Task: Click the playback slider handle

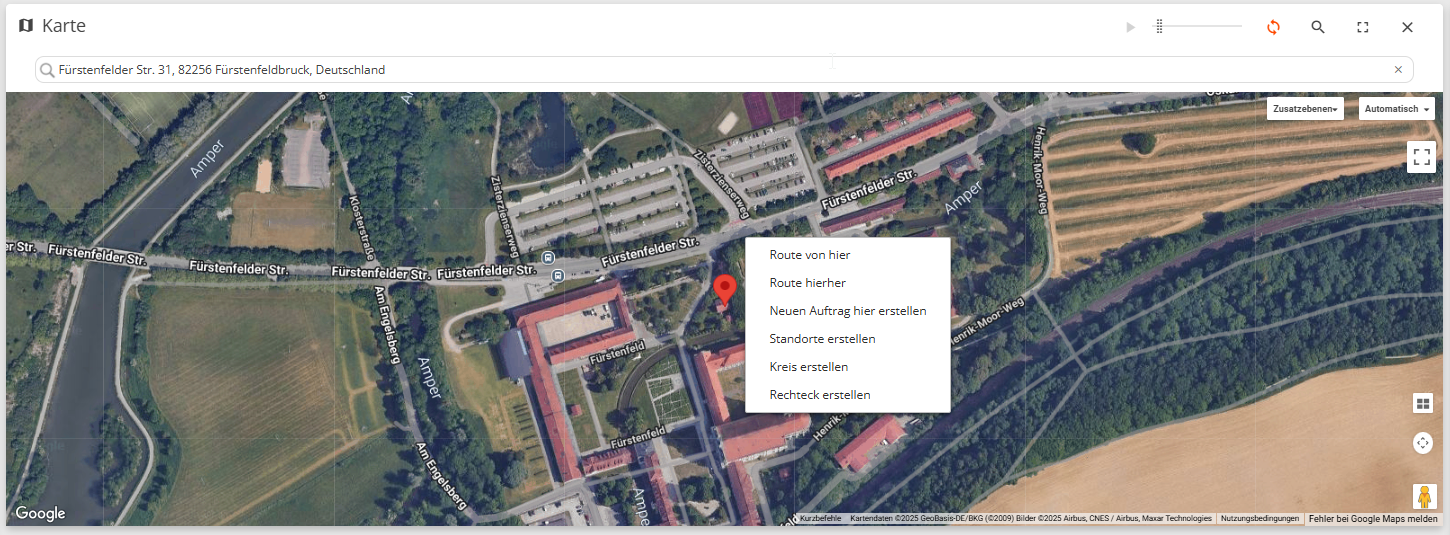Action: [x=1160, y=27]
